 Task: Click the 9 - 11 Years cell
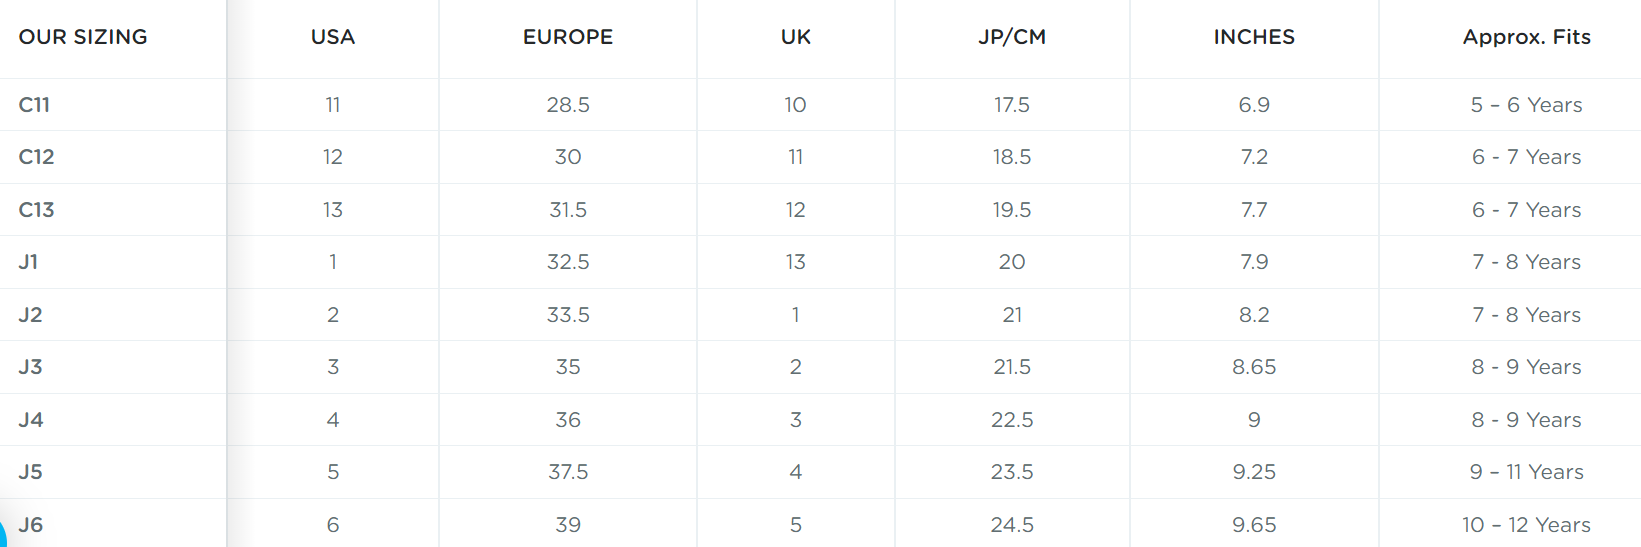pos(1526,472)
